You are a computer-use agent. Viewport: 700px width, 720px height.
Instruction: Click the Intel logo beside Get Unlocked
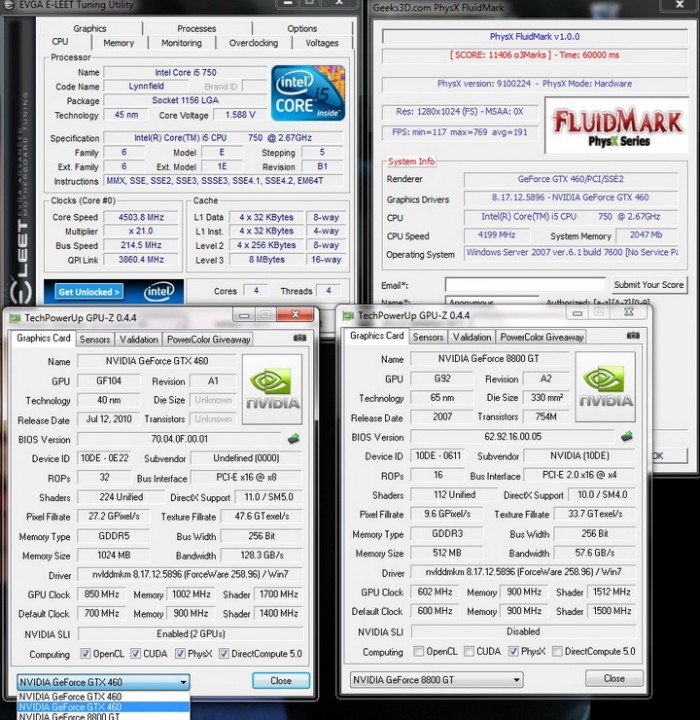[159, 292]
